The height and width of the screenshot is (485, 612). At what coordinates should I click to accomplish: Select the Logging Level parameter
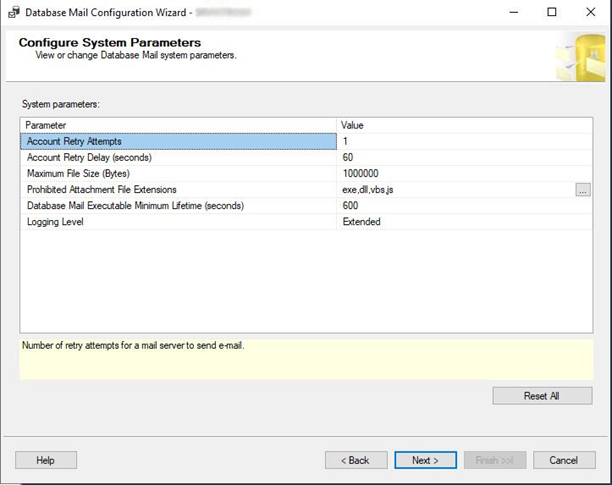click(178, 222)
